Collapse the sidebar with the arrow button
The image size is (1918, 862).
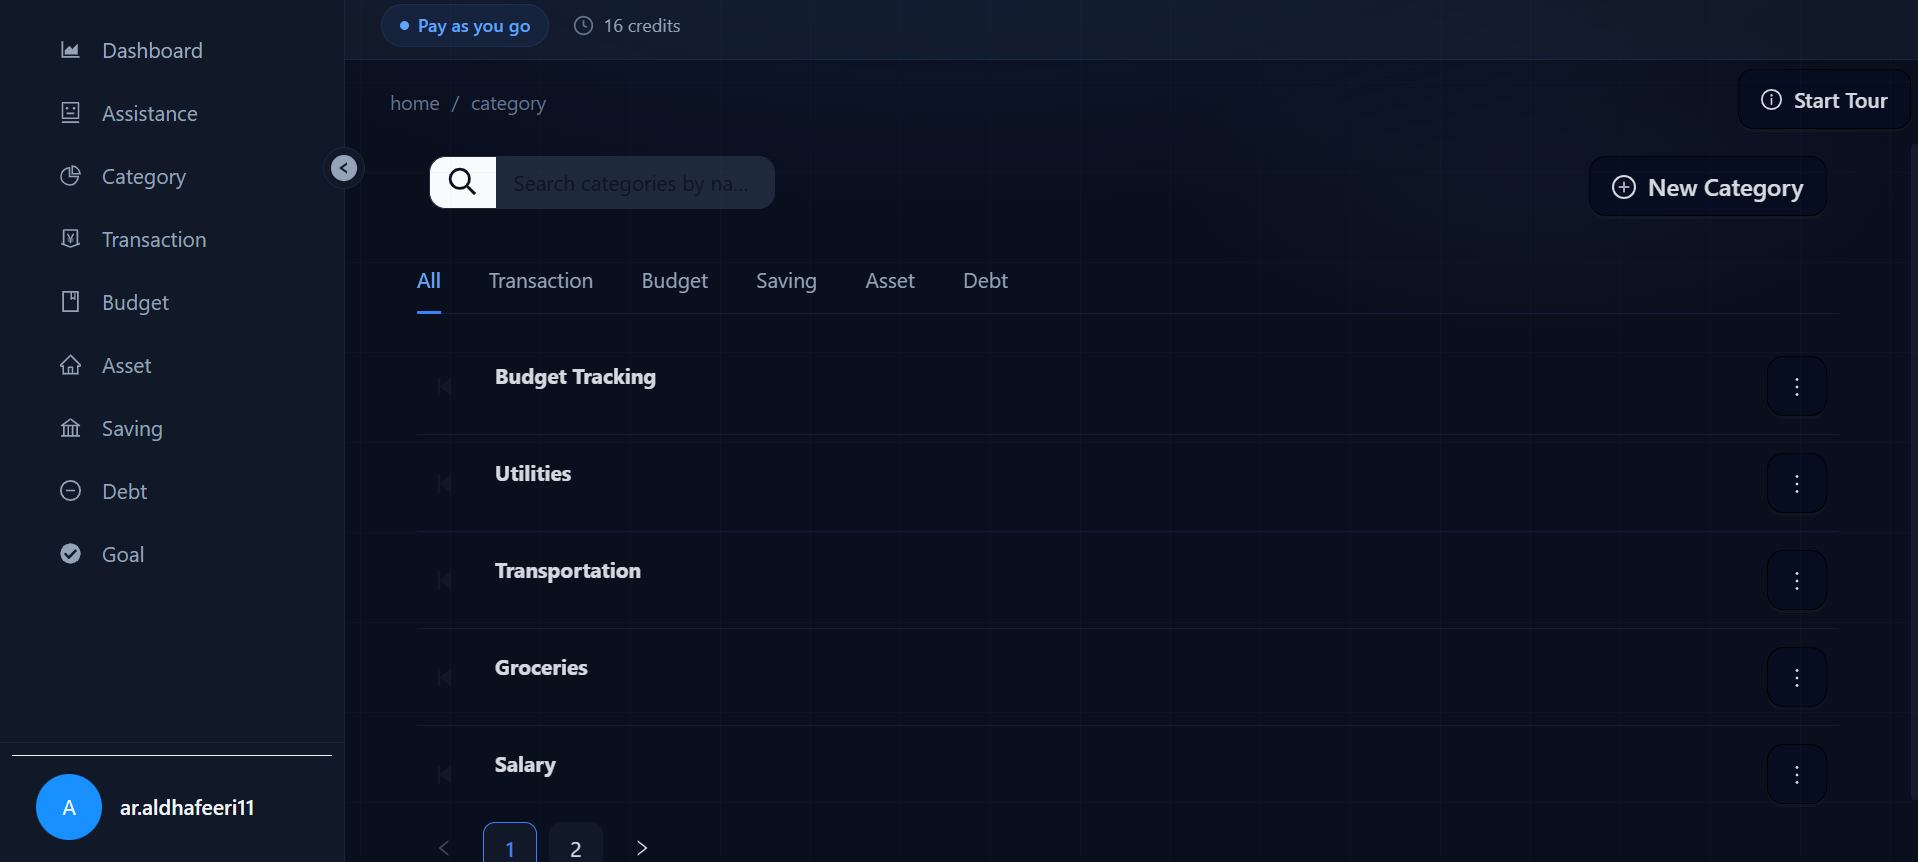point(344,168)
